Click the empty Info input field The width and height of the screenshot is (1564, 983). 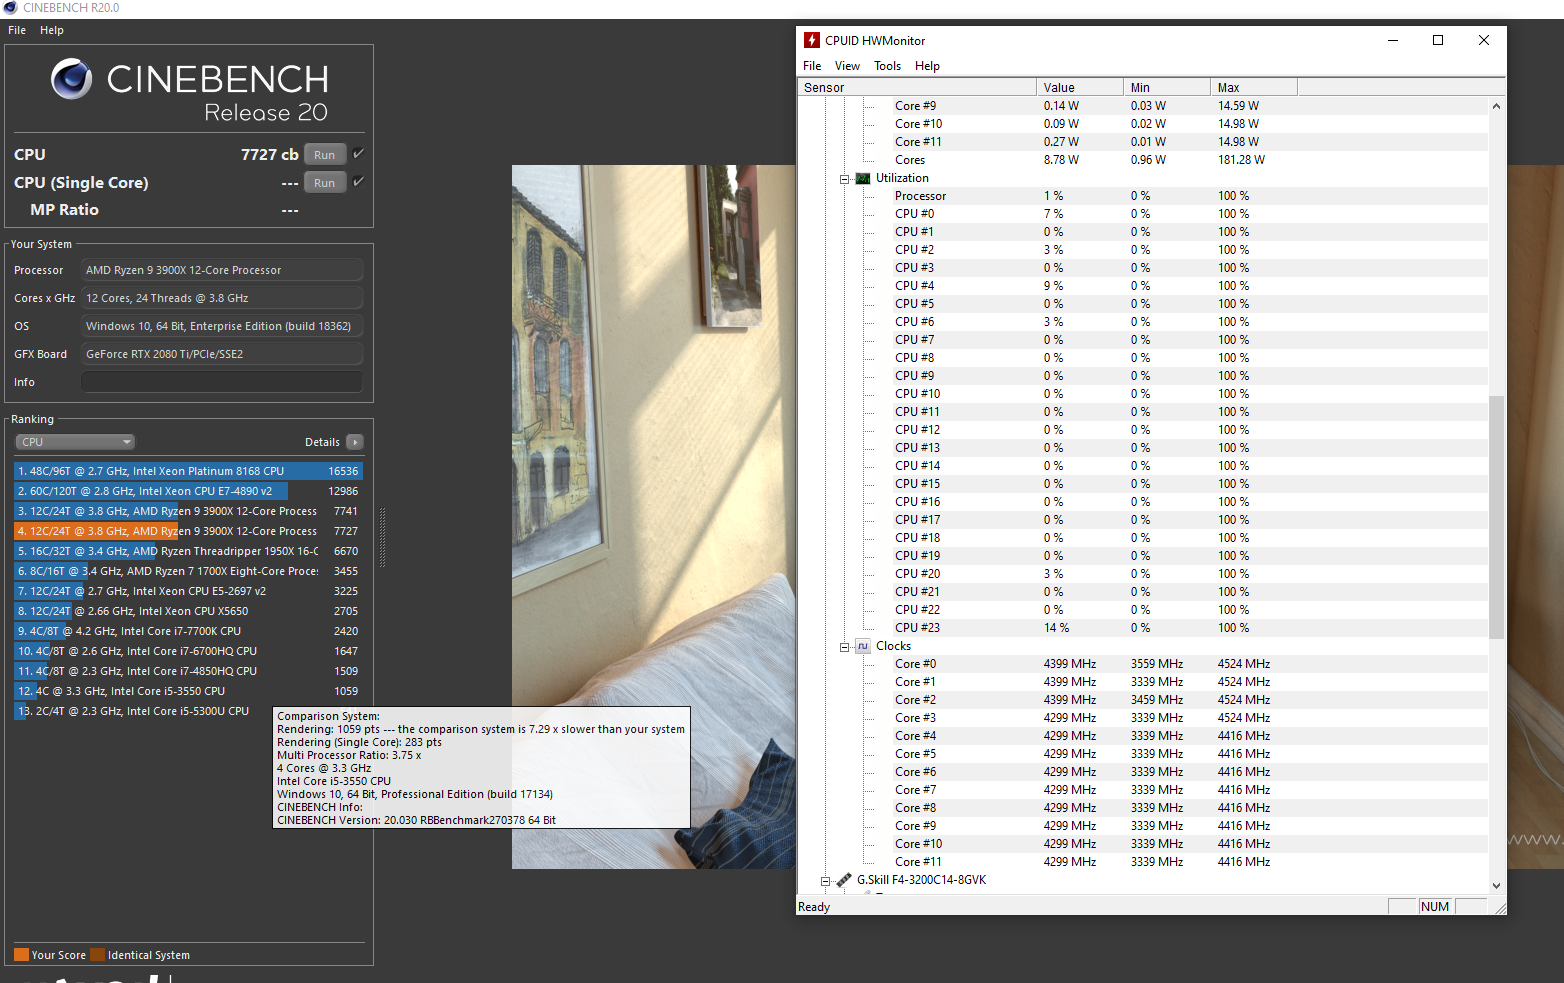pos(222,382)
